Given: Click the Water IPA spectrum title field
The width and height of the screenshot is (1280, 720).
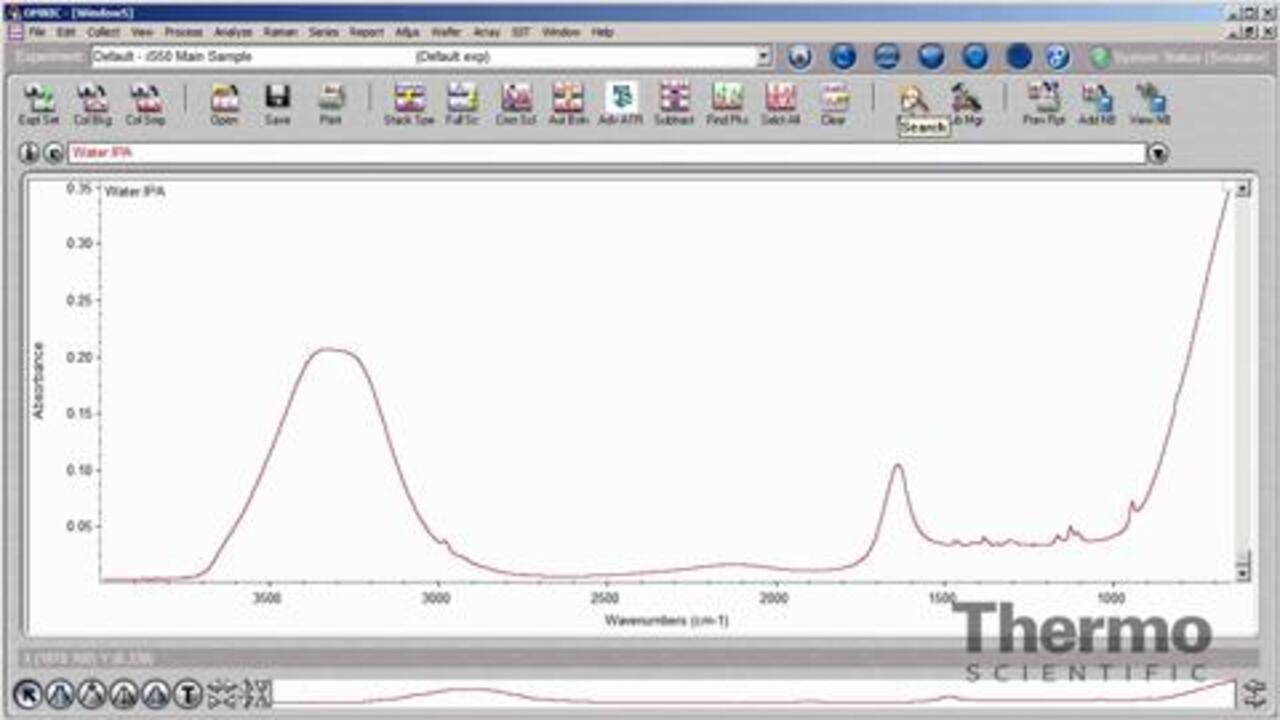Looking at the screenshot, I should click(x=600, y=154).
